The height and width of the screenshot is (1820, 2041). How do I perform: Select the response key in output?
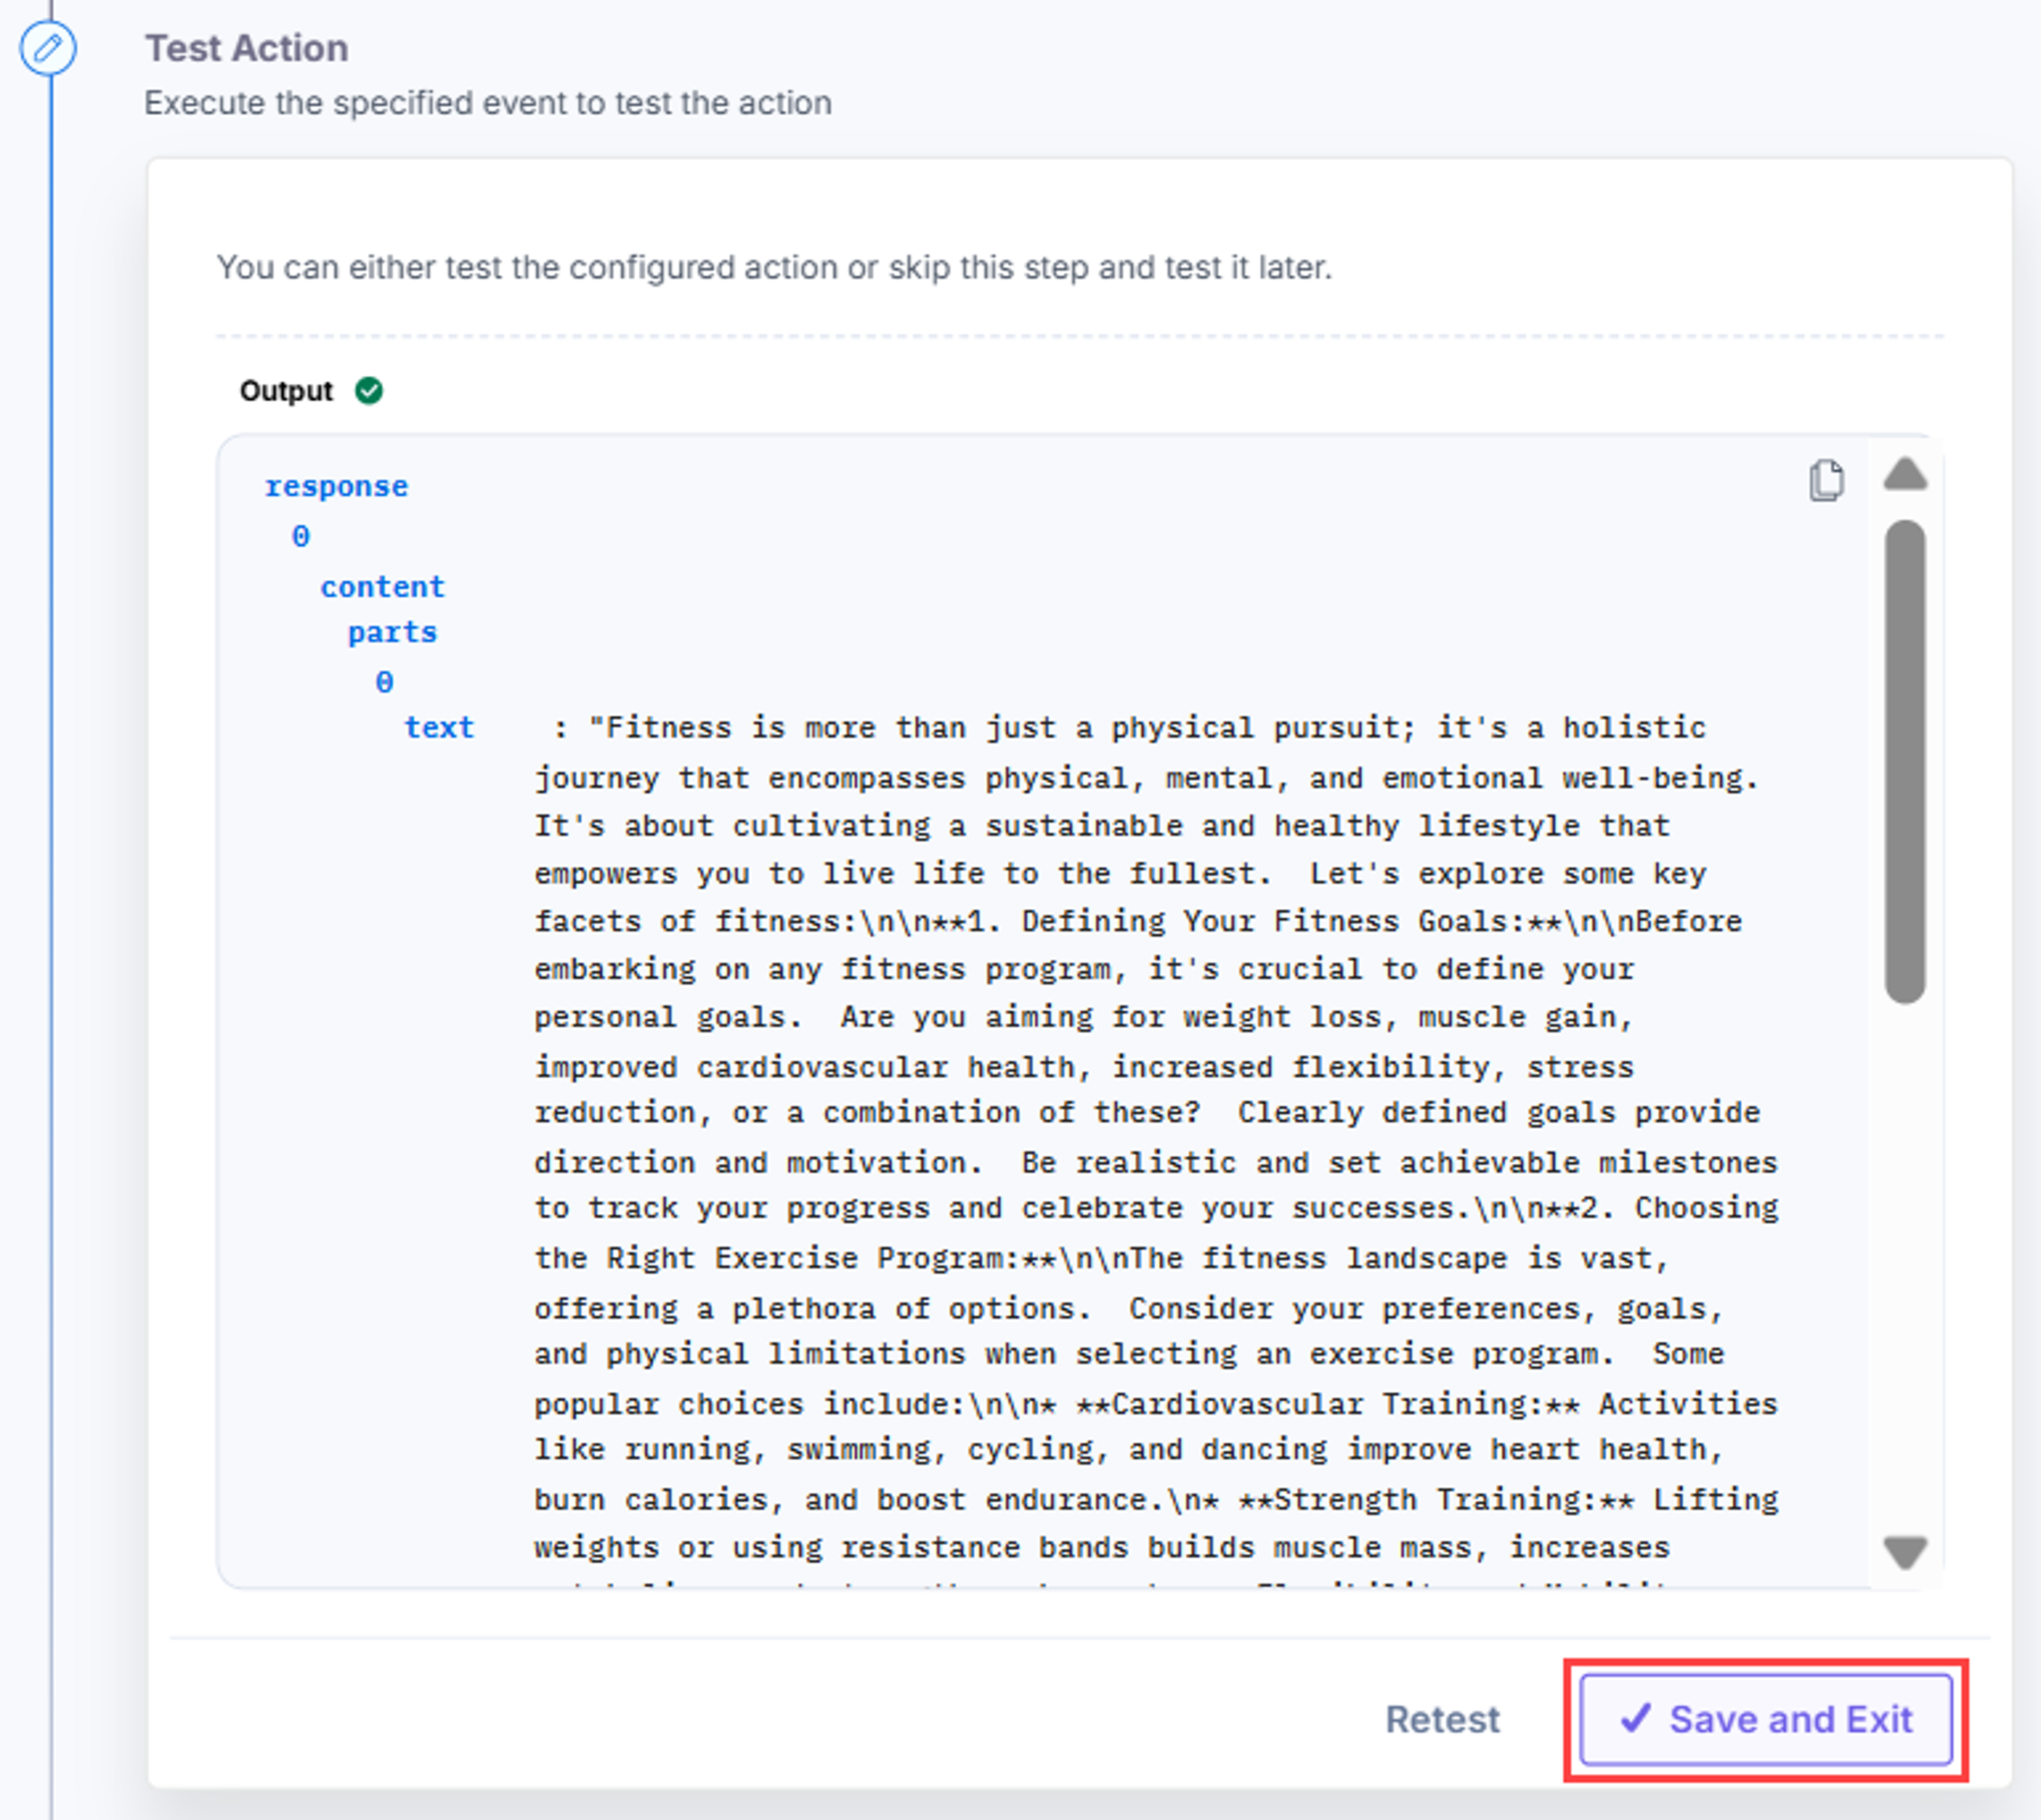336,486
